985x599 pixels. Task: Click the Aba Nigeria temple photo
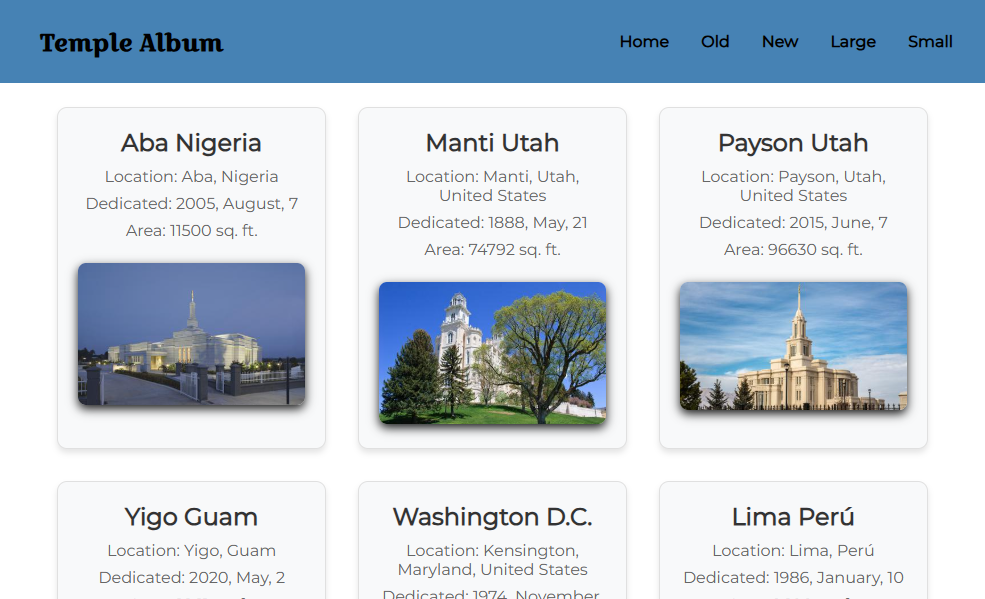tap(191, 334)
